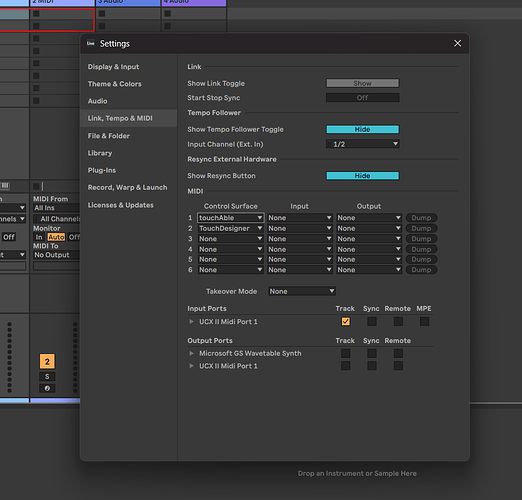Enable Track for UCX II Midi Port 1 input
522x500 pixels.
point(346,322)
